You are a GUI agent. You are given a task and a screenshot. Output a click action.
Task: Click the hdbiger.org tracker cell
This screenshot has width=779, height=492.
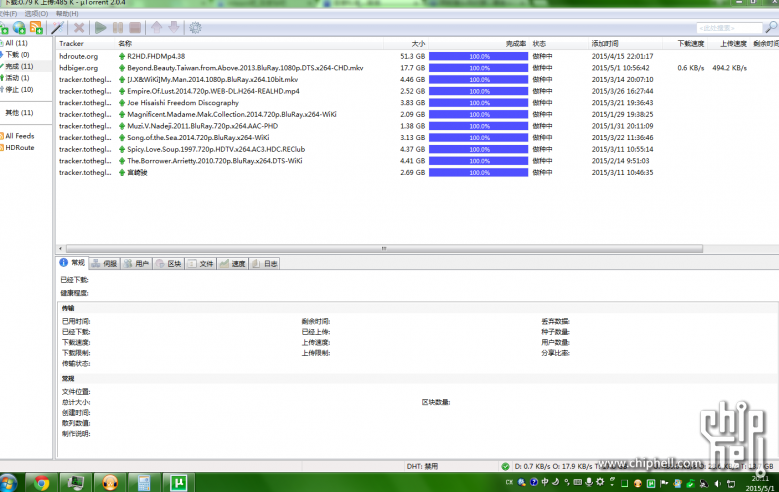click(78, 68)
